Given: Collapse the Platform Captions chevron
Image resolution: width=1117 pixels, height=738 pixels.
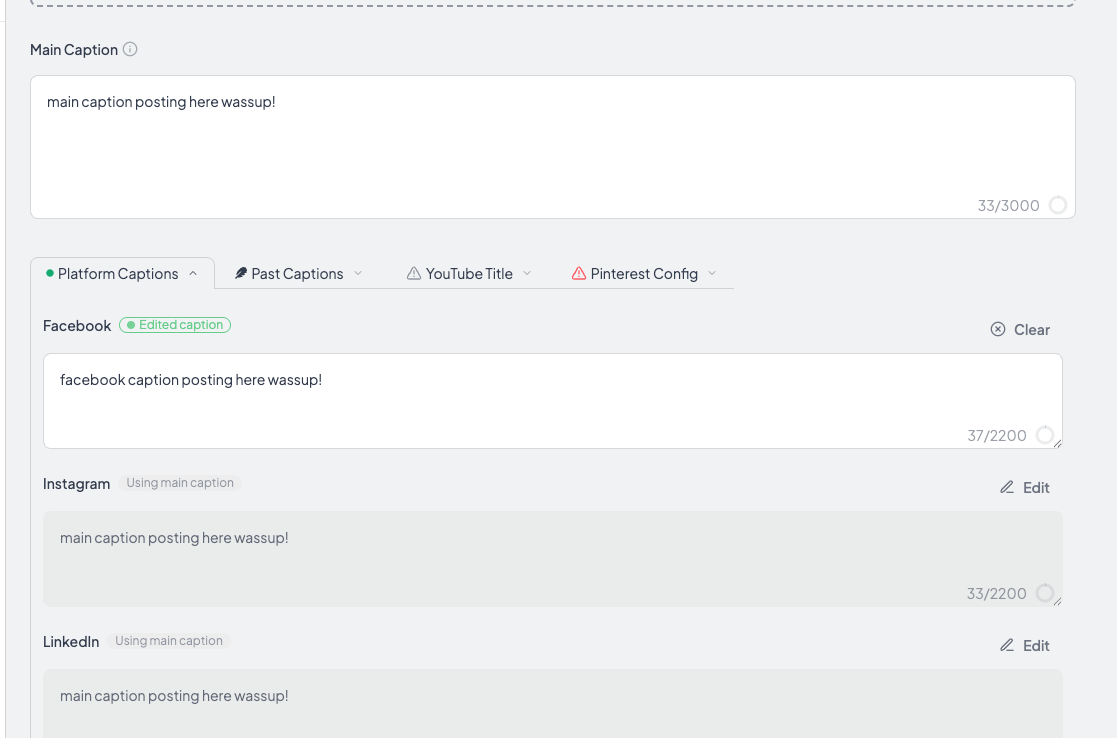Looking at the screenshot, I should coord(193,274).
